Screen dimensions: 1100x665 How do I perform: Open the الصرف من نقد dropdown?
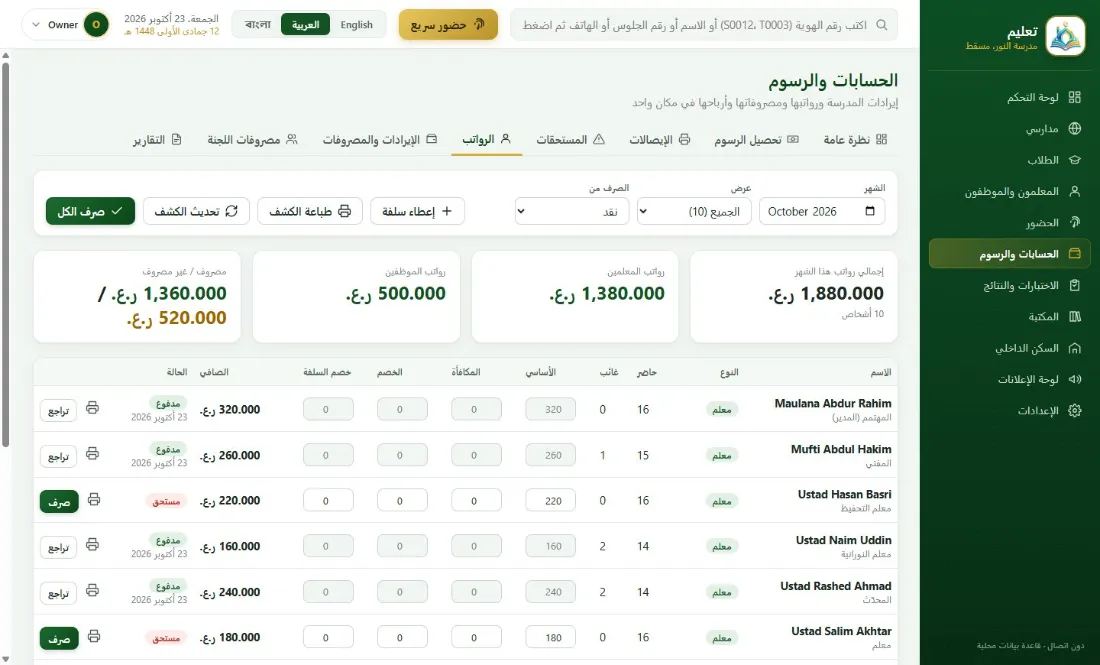(x=572, y=211)
